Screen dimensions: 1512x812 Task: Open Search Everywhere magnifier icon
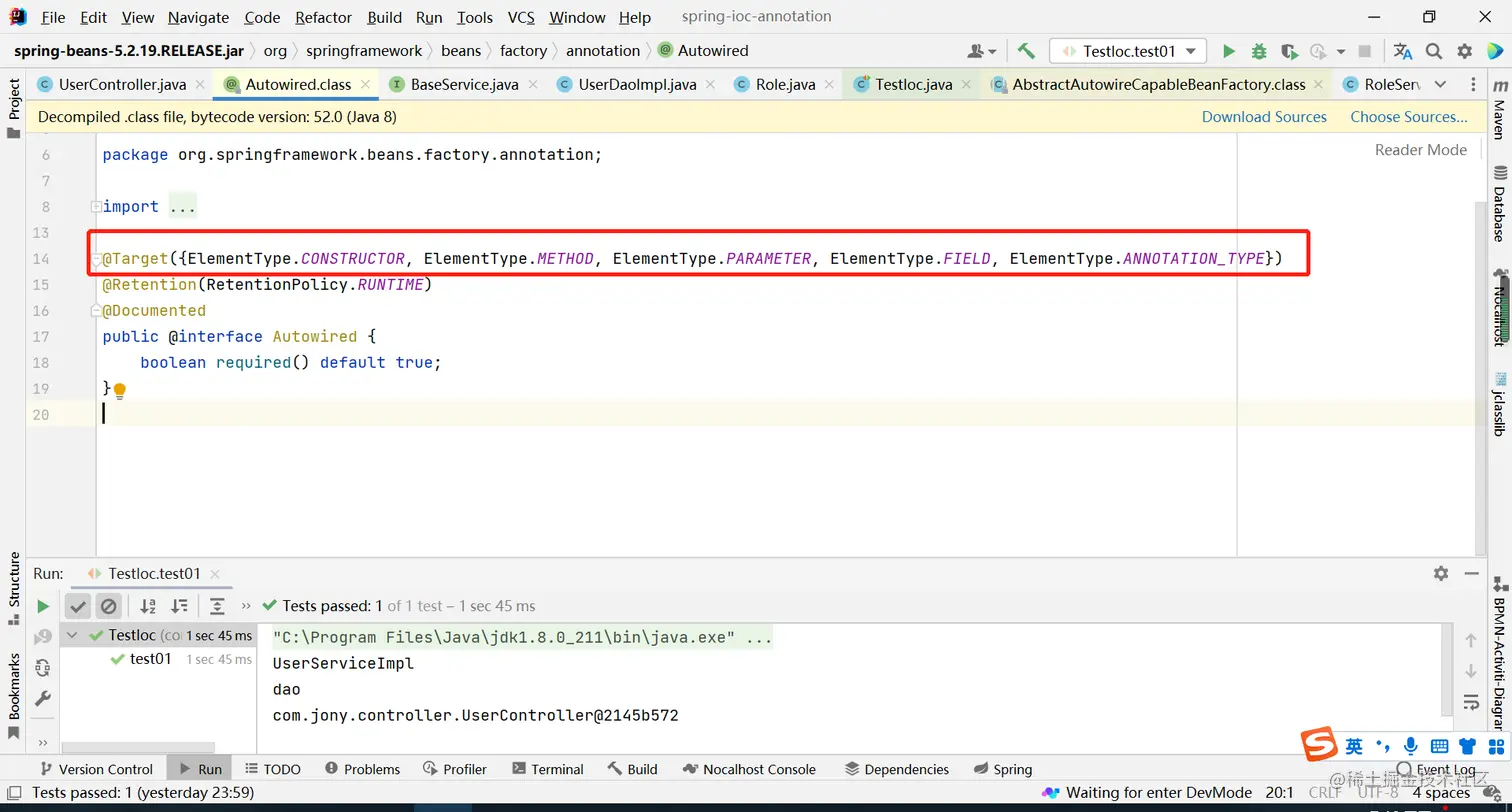point(1434,51)
